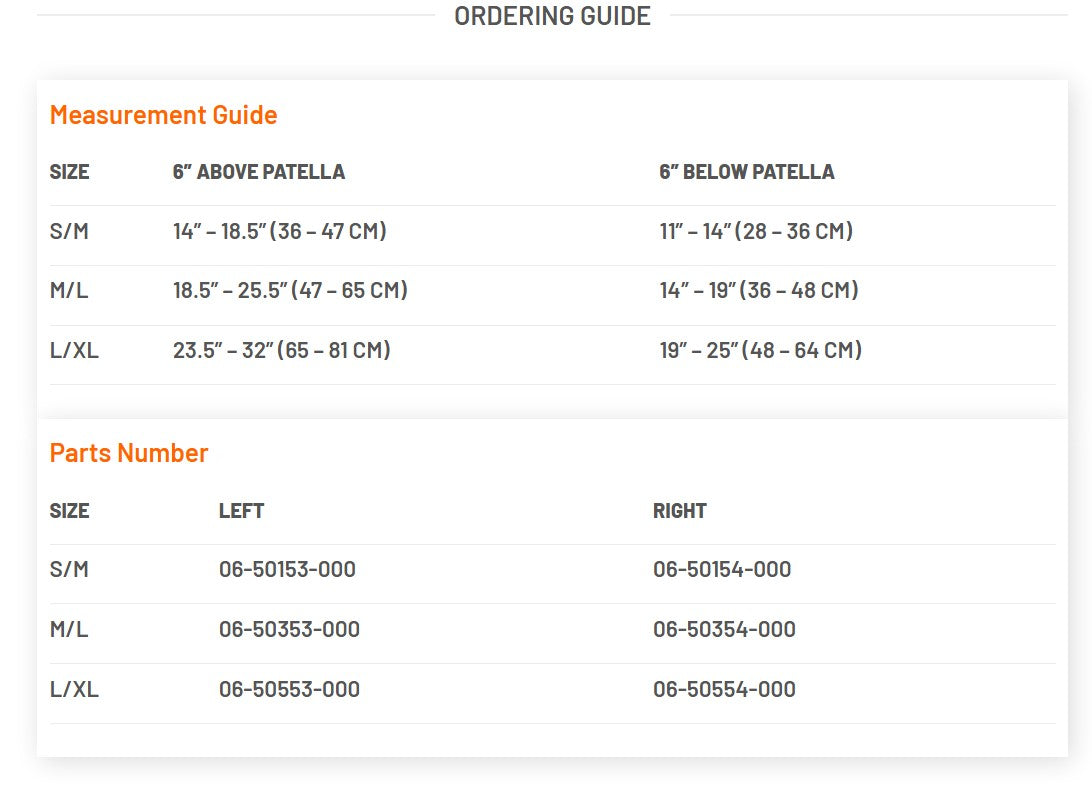The height and width of the screenshot is (787, 1092).
Task: Click part number 06-50554-000
Action: (724, 690)
